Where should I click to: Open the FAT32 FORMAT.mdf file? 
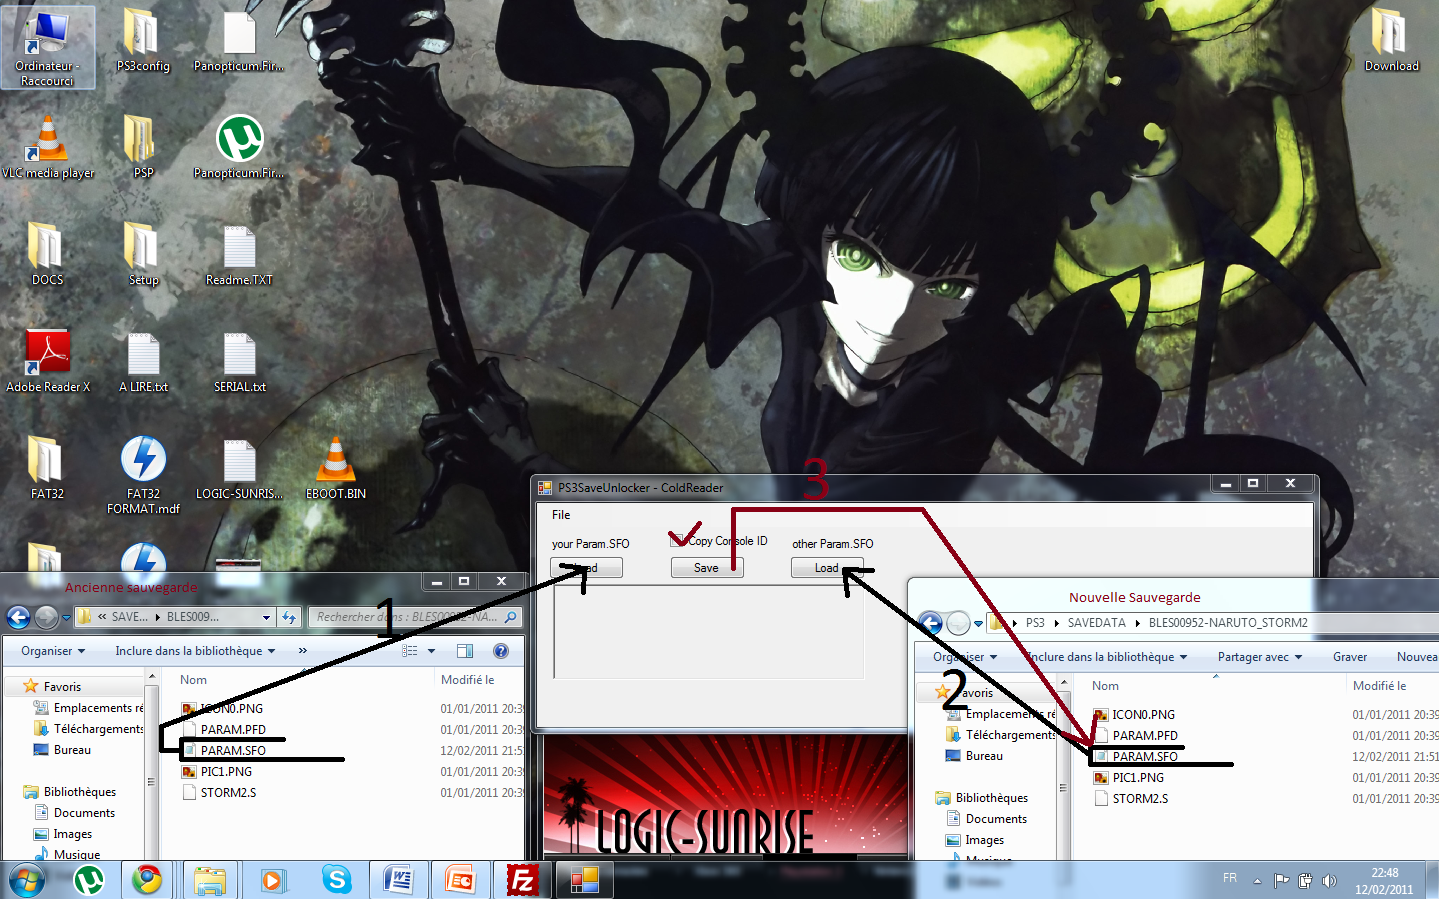point(143,475)
